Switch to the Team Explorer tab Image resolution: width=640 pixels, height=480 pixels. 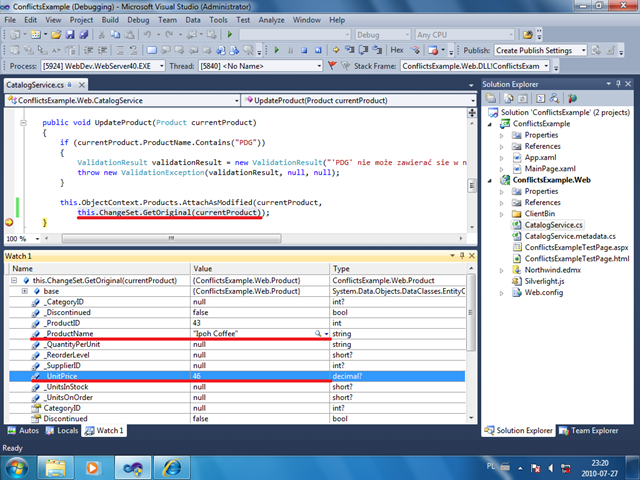pyautogui.click(x=589, y=431)
